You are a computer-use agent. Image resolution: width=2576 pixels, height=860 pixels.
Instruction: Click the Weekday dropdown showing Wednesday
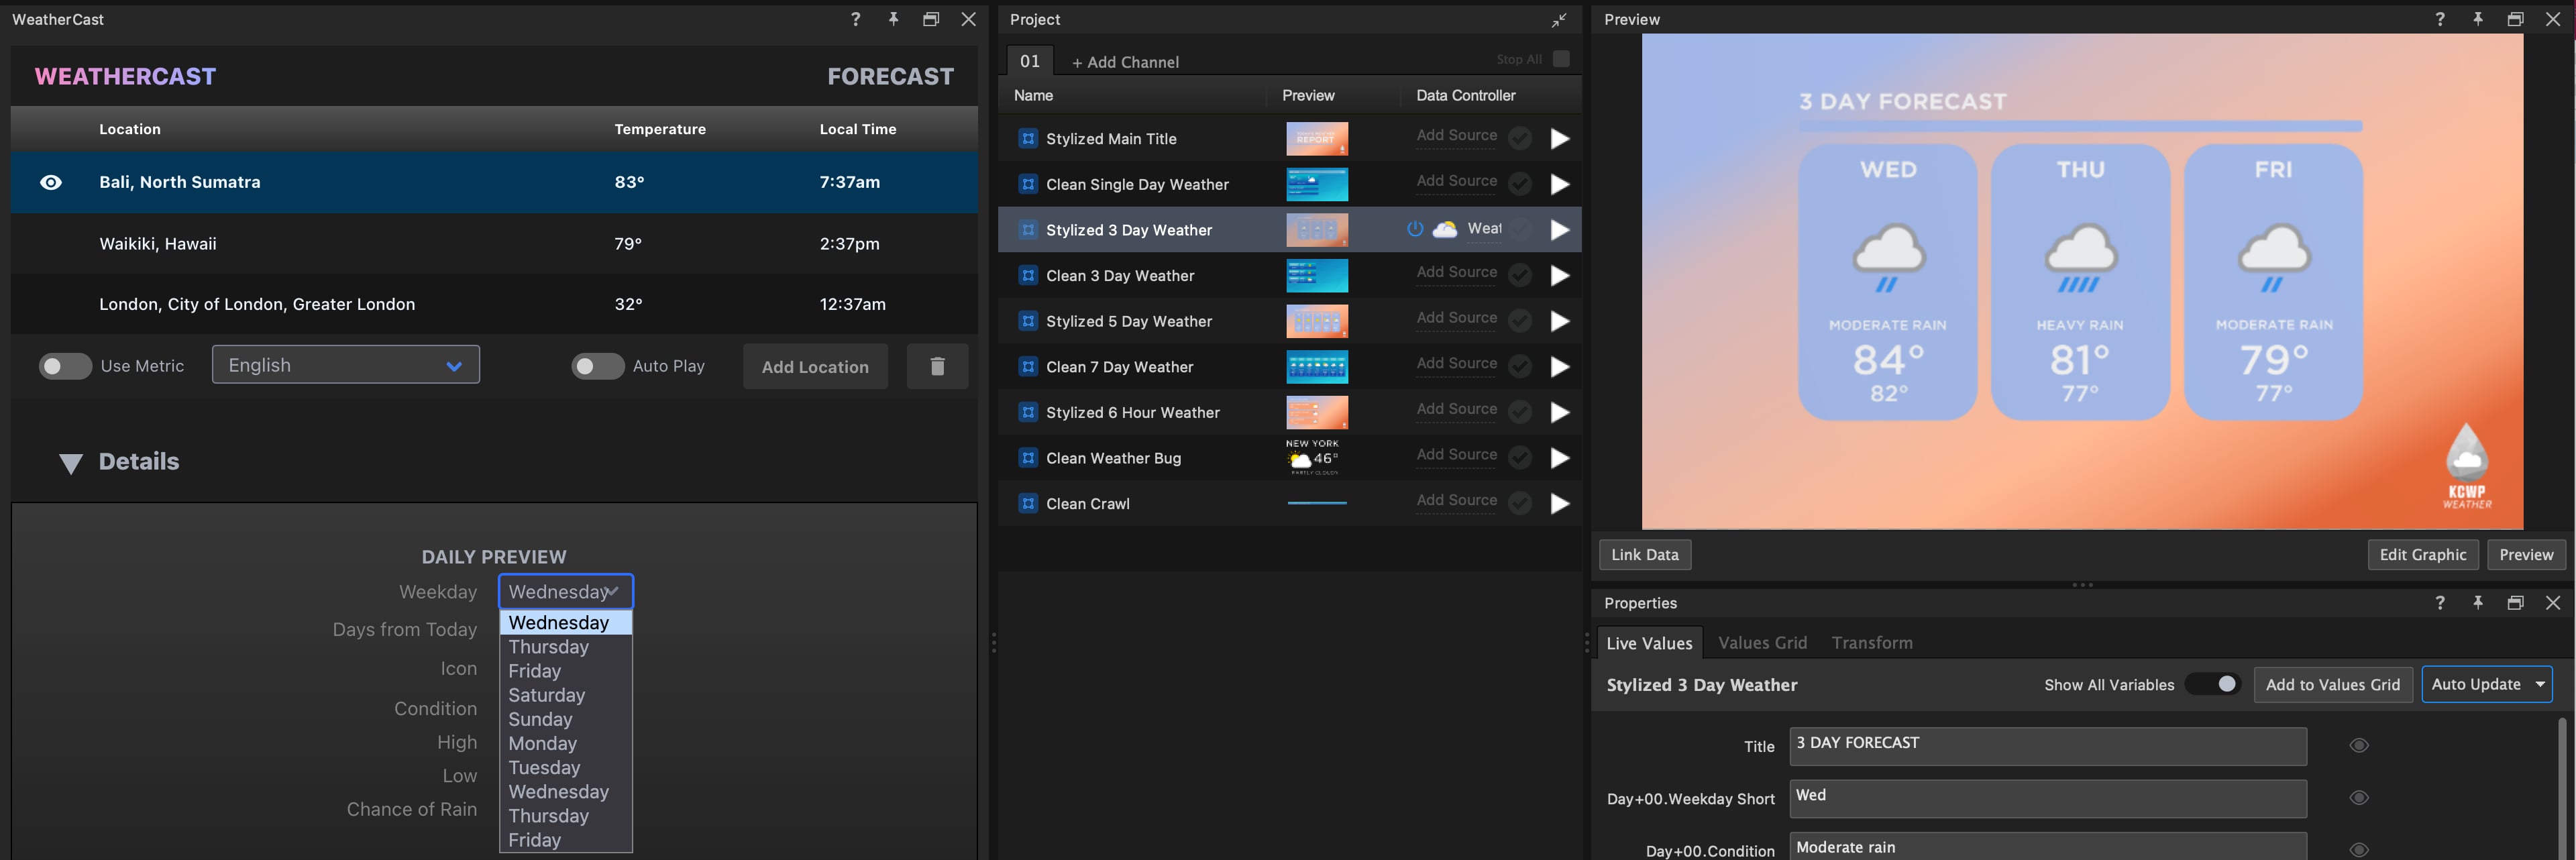click(566, 591)
